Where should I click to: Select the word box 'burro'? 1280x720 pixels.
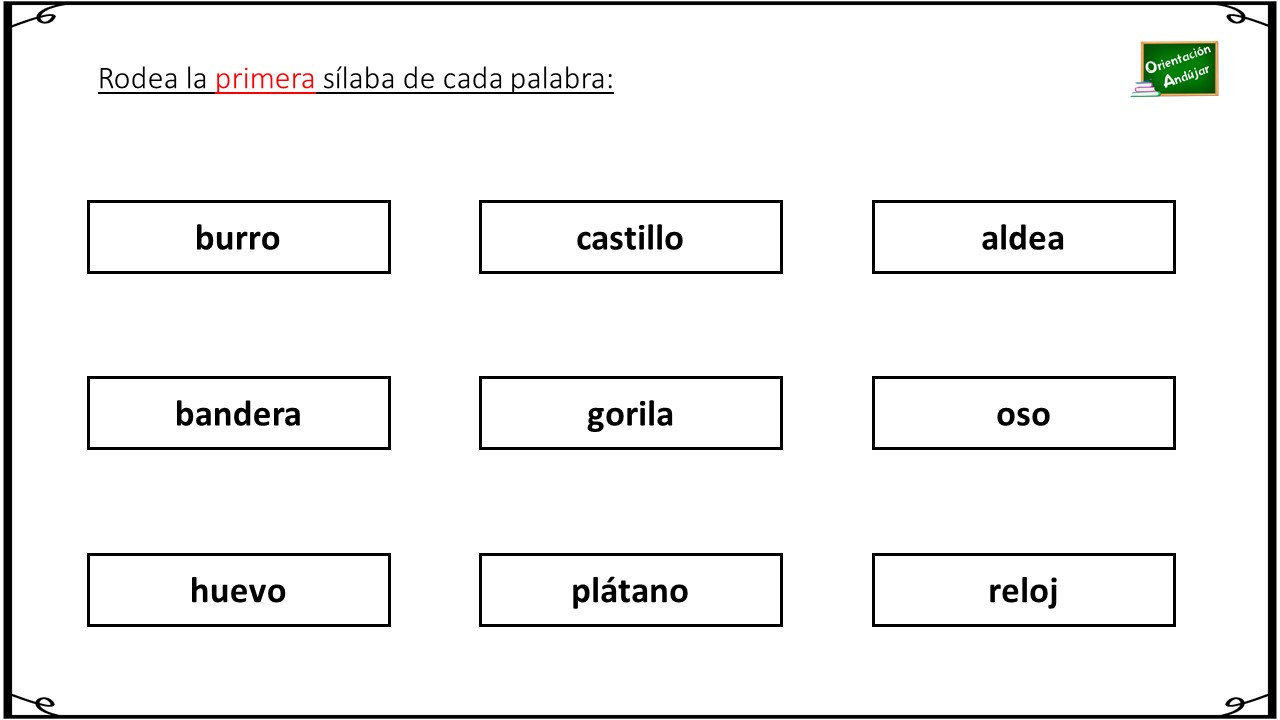coord(238,237)
